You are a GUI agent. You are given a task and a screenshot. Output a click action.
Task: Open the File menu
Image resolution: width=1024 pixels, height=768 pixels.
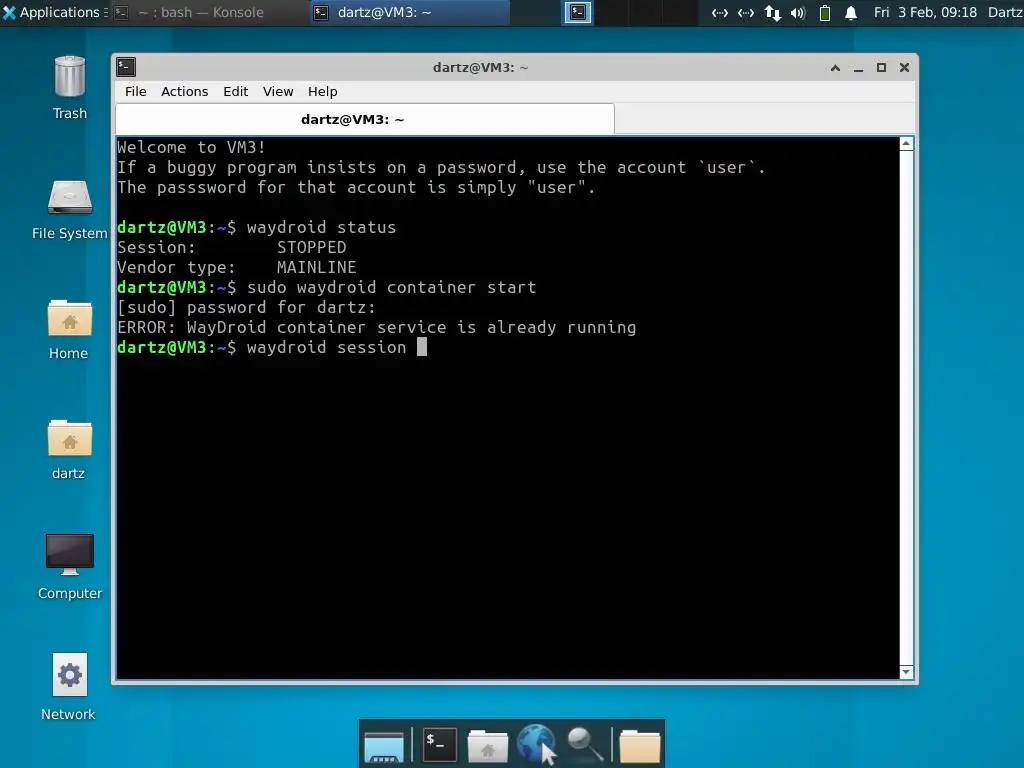136,91
